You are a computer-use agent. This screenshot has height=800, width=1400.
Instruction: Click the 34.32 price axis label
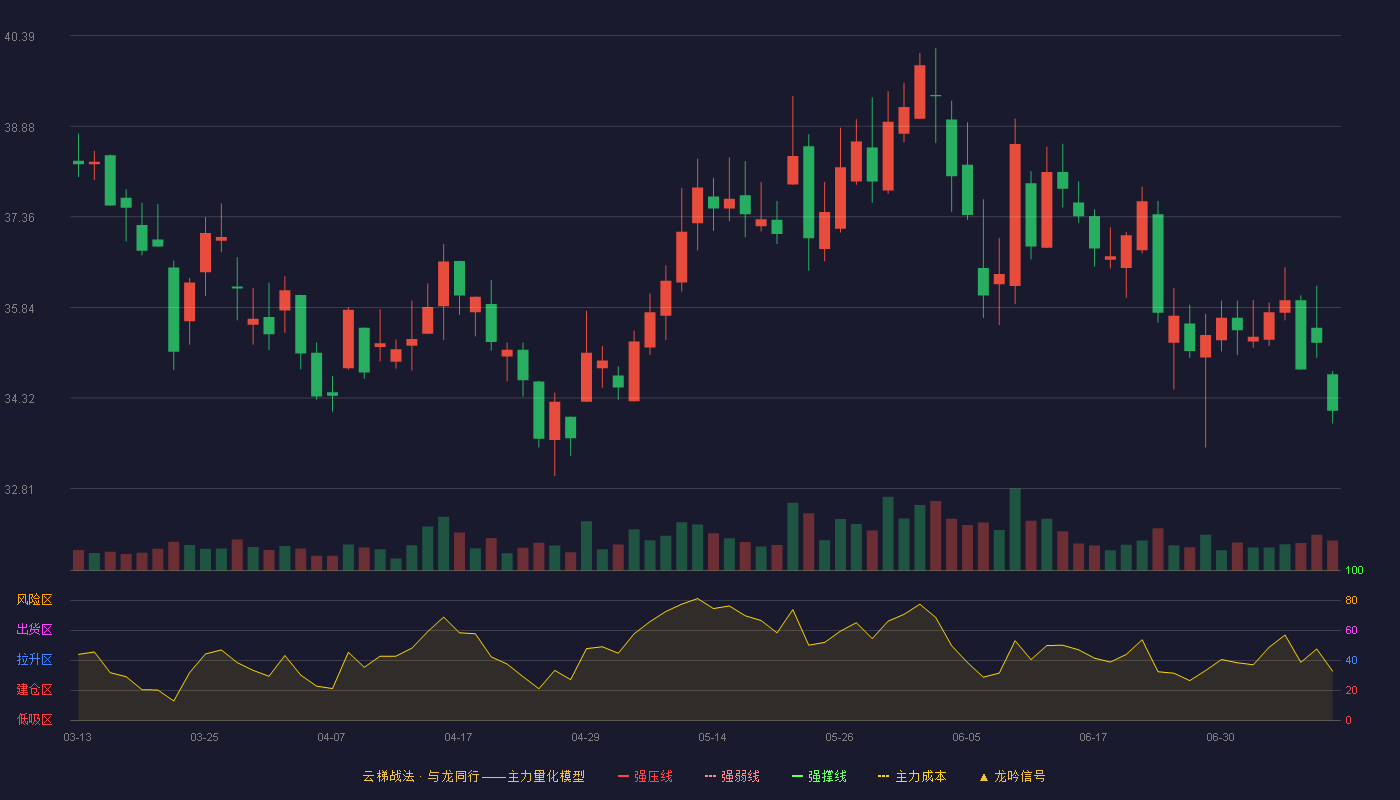tap(19, 398)
